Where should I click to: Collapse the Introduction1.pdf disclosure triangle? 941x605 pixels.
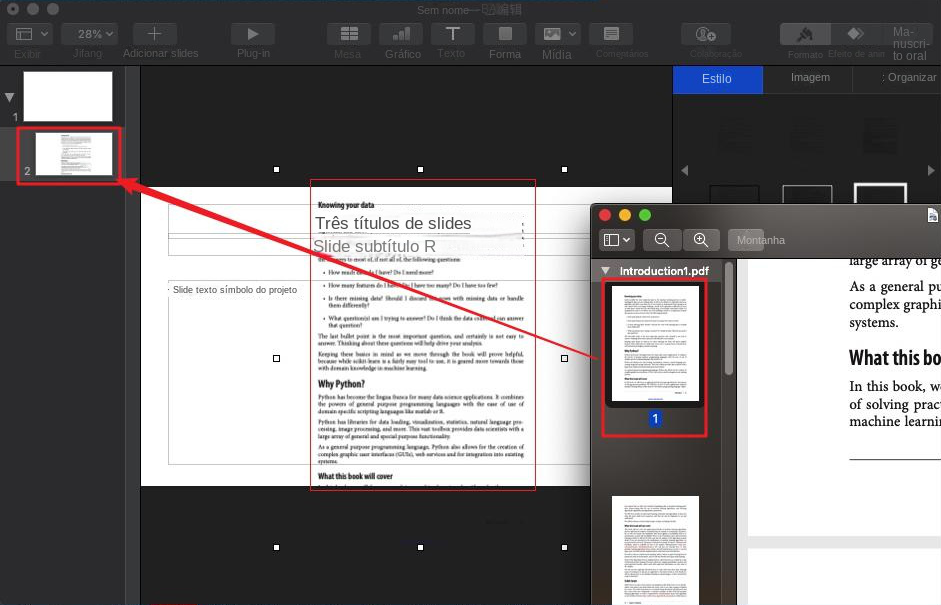coord(606,271)
